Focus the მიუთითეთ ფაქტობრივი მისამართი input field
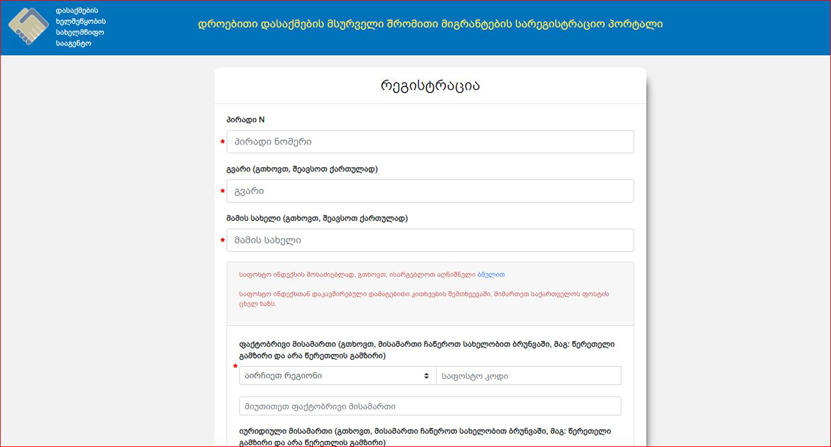 (x=430, y=406)
